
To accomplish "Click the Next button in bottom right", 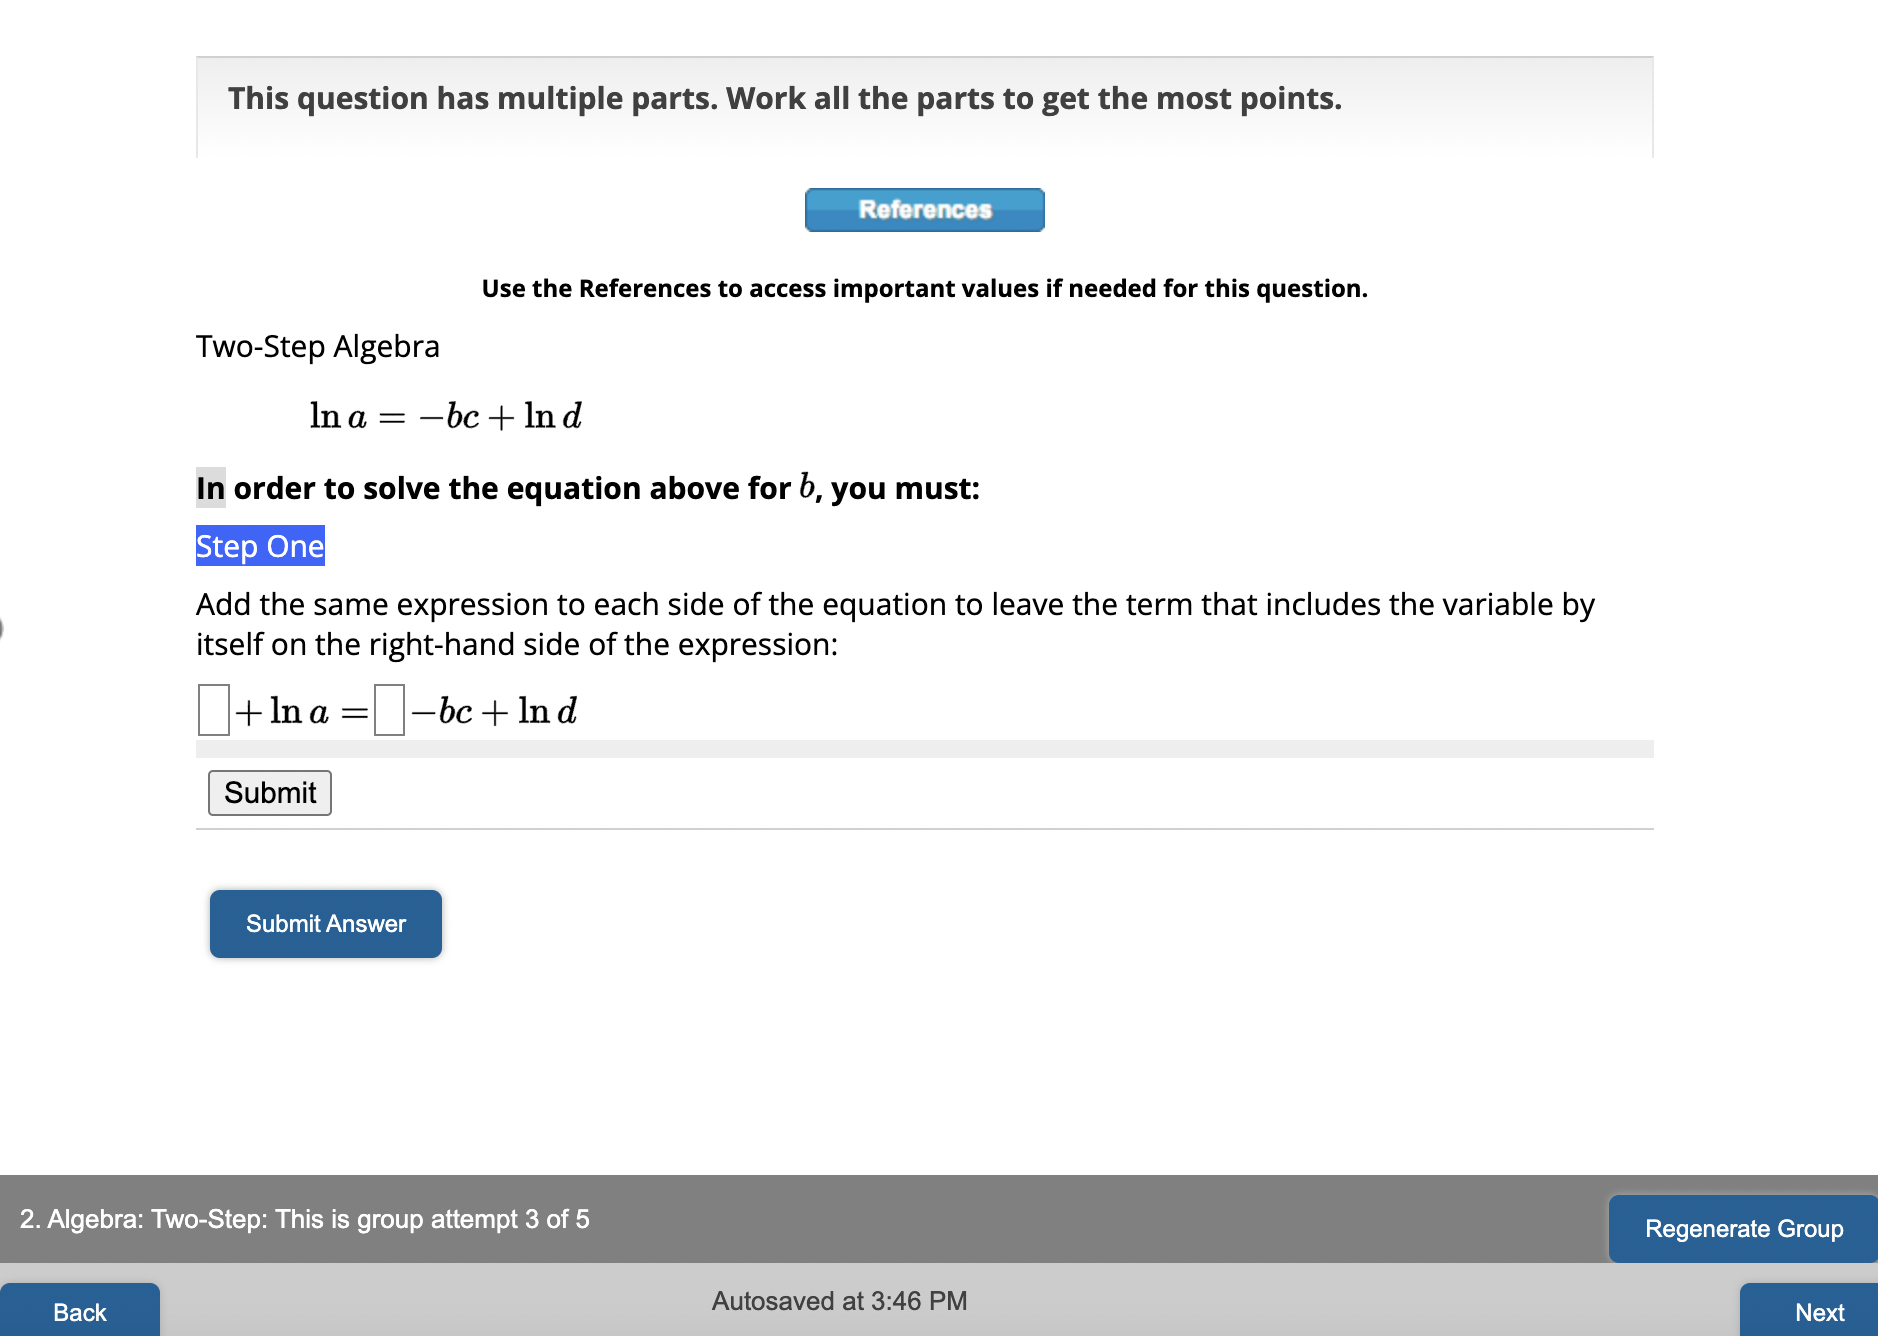I will pos(1820,1311).
